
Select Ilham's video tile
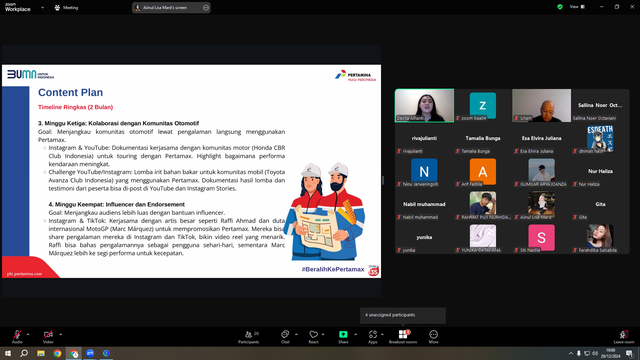pos(542,105)
